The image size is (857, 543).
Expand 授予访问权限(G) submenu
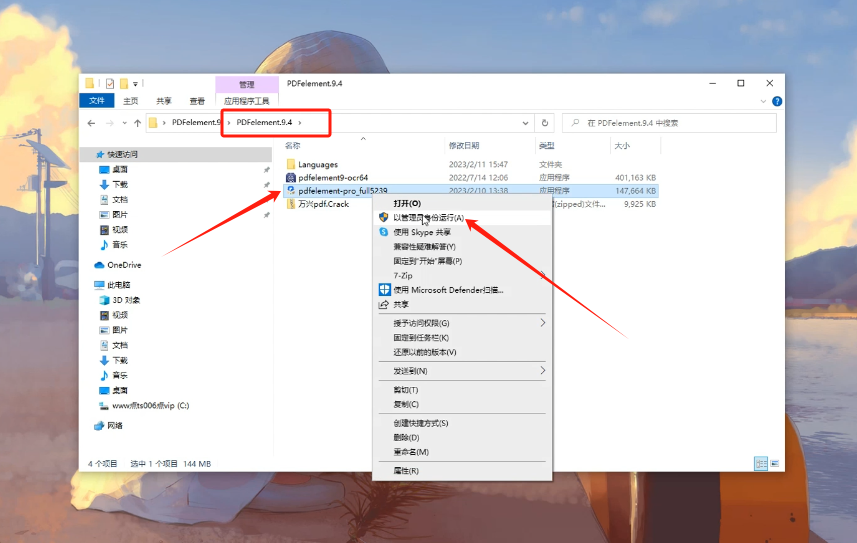[x=462, y=323]
